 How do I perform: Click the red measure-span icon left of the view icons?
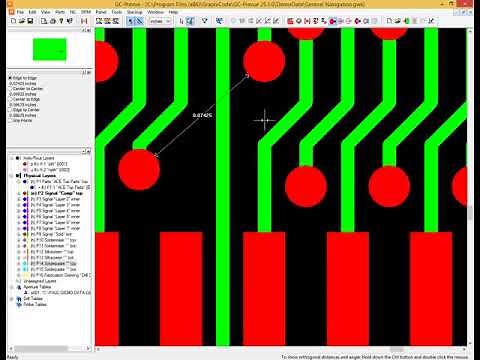[x=84, y=21]
